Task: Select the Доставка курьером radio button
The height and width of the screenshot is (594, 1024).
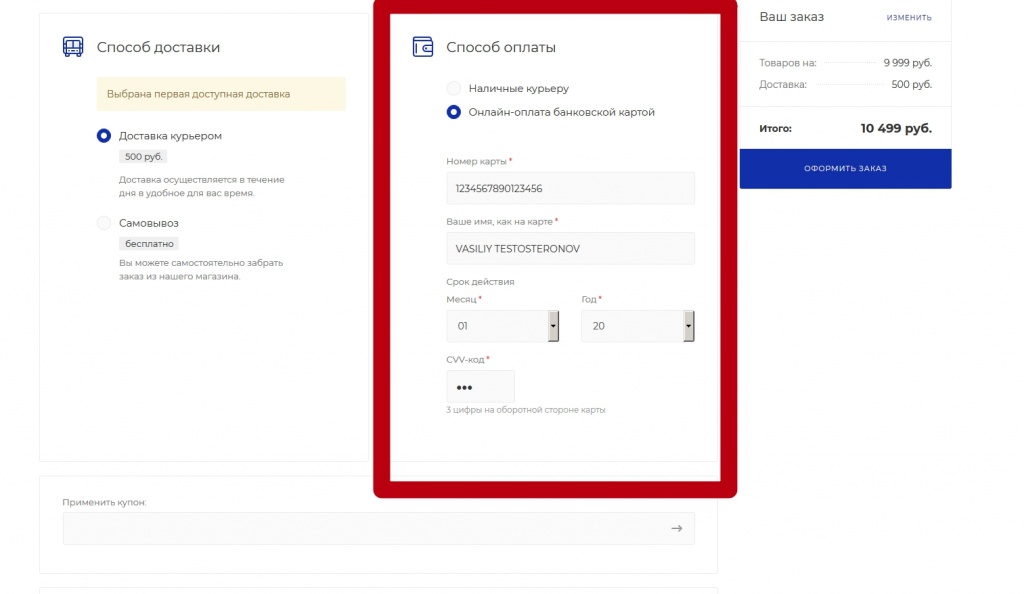Action: click(104, 136)
